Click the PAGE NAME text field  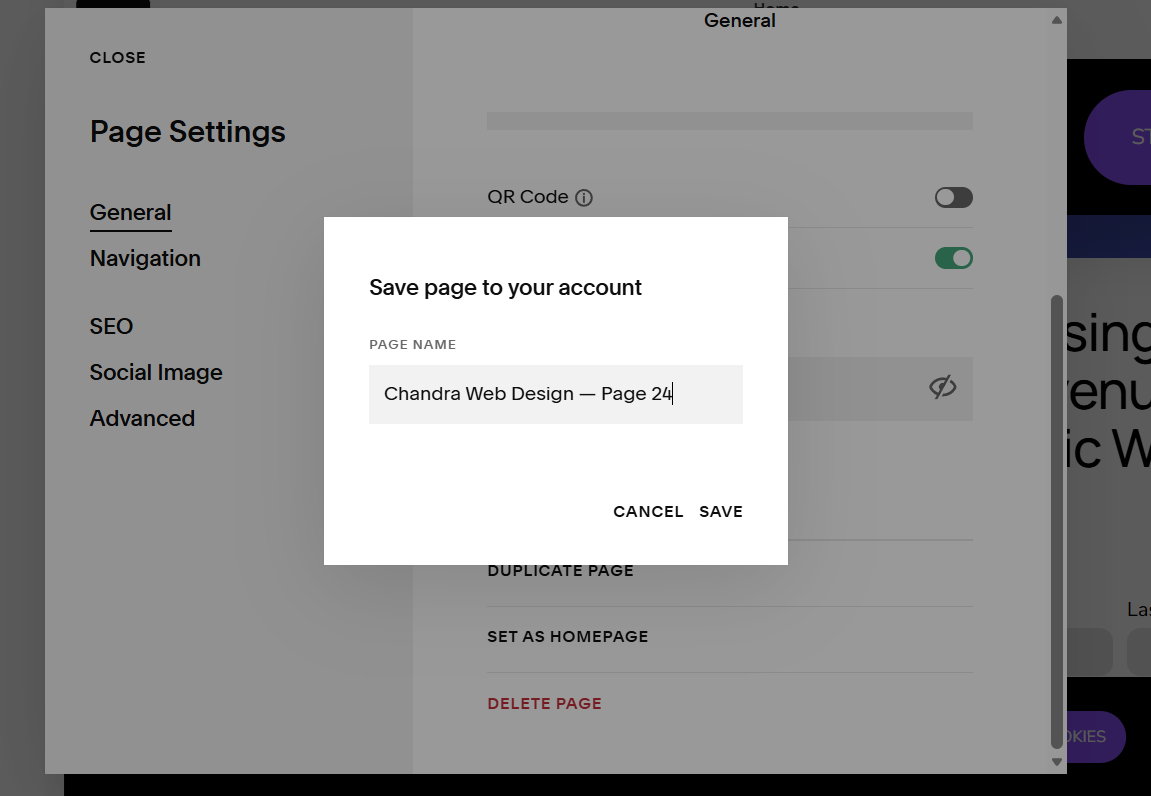(x=556, y=394)
